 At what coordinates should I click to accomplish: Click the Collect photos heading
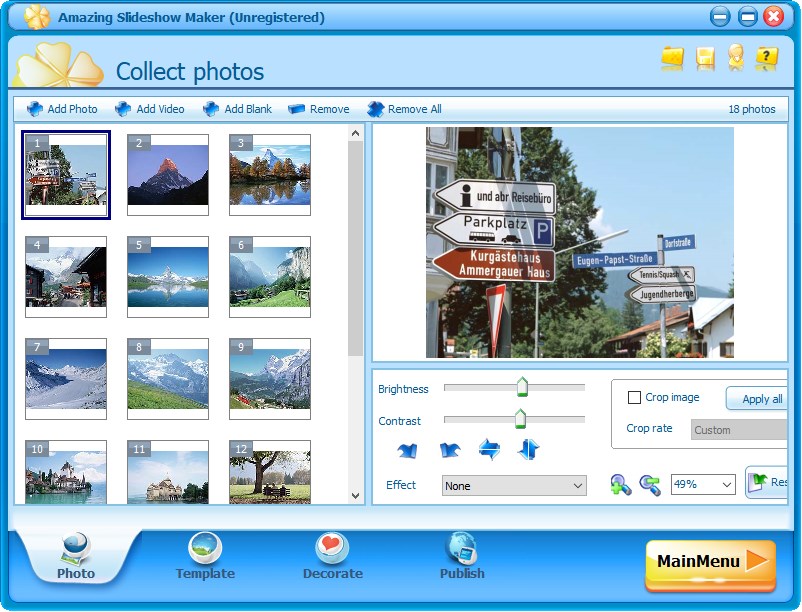pos(190,71)
